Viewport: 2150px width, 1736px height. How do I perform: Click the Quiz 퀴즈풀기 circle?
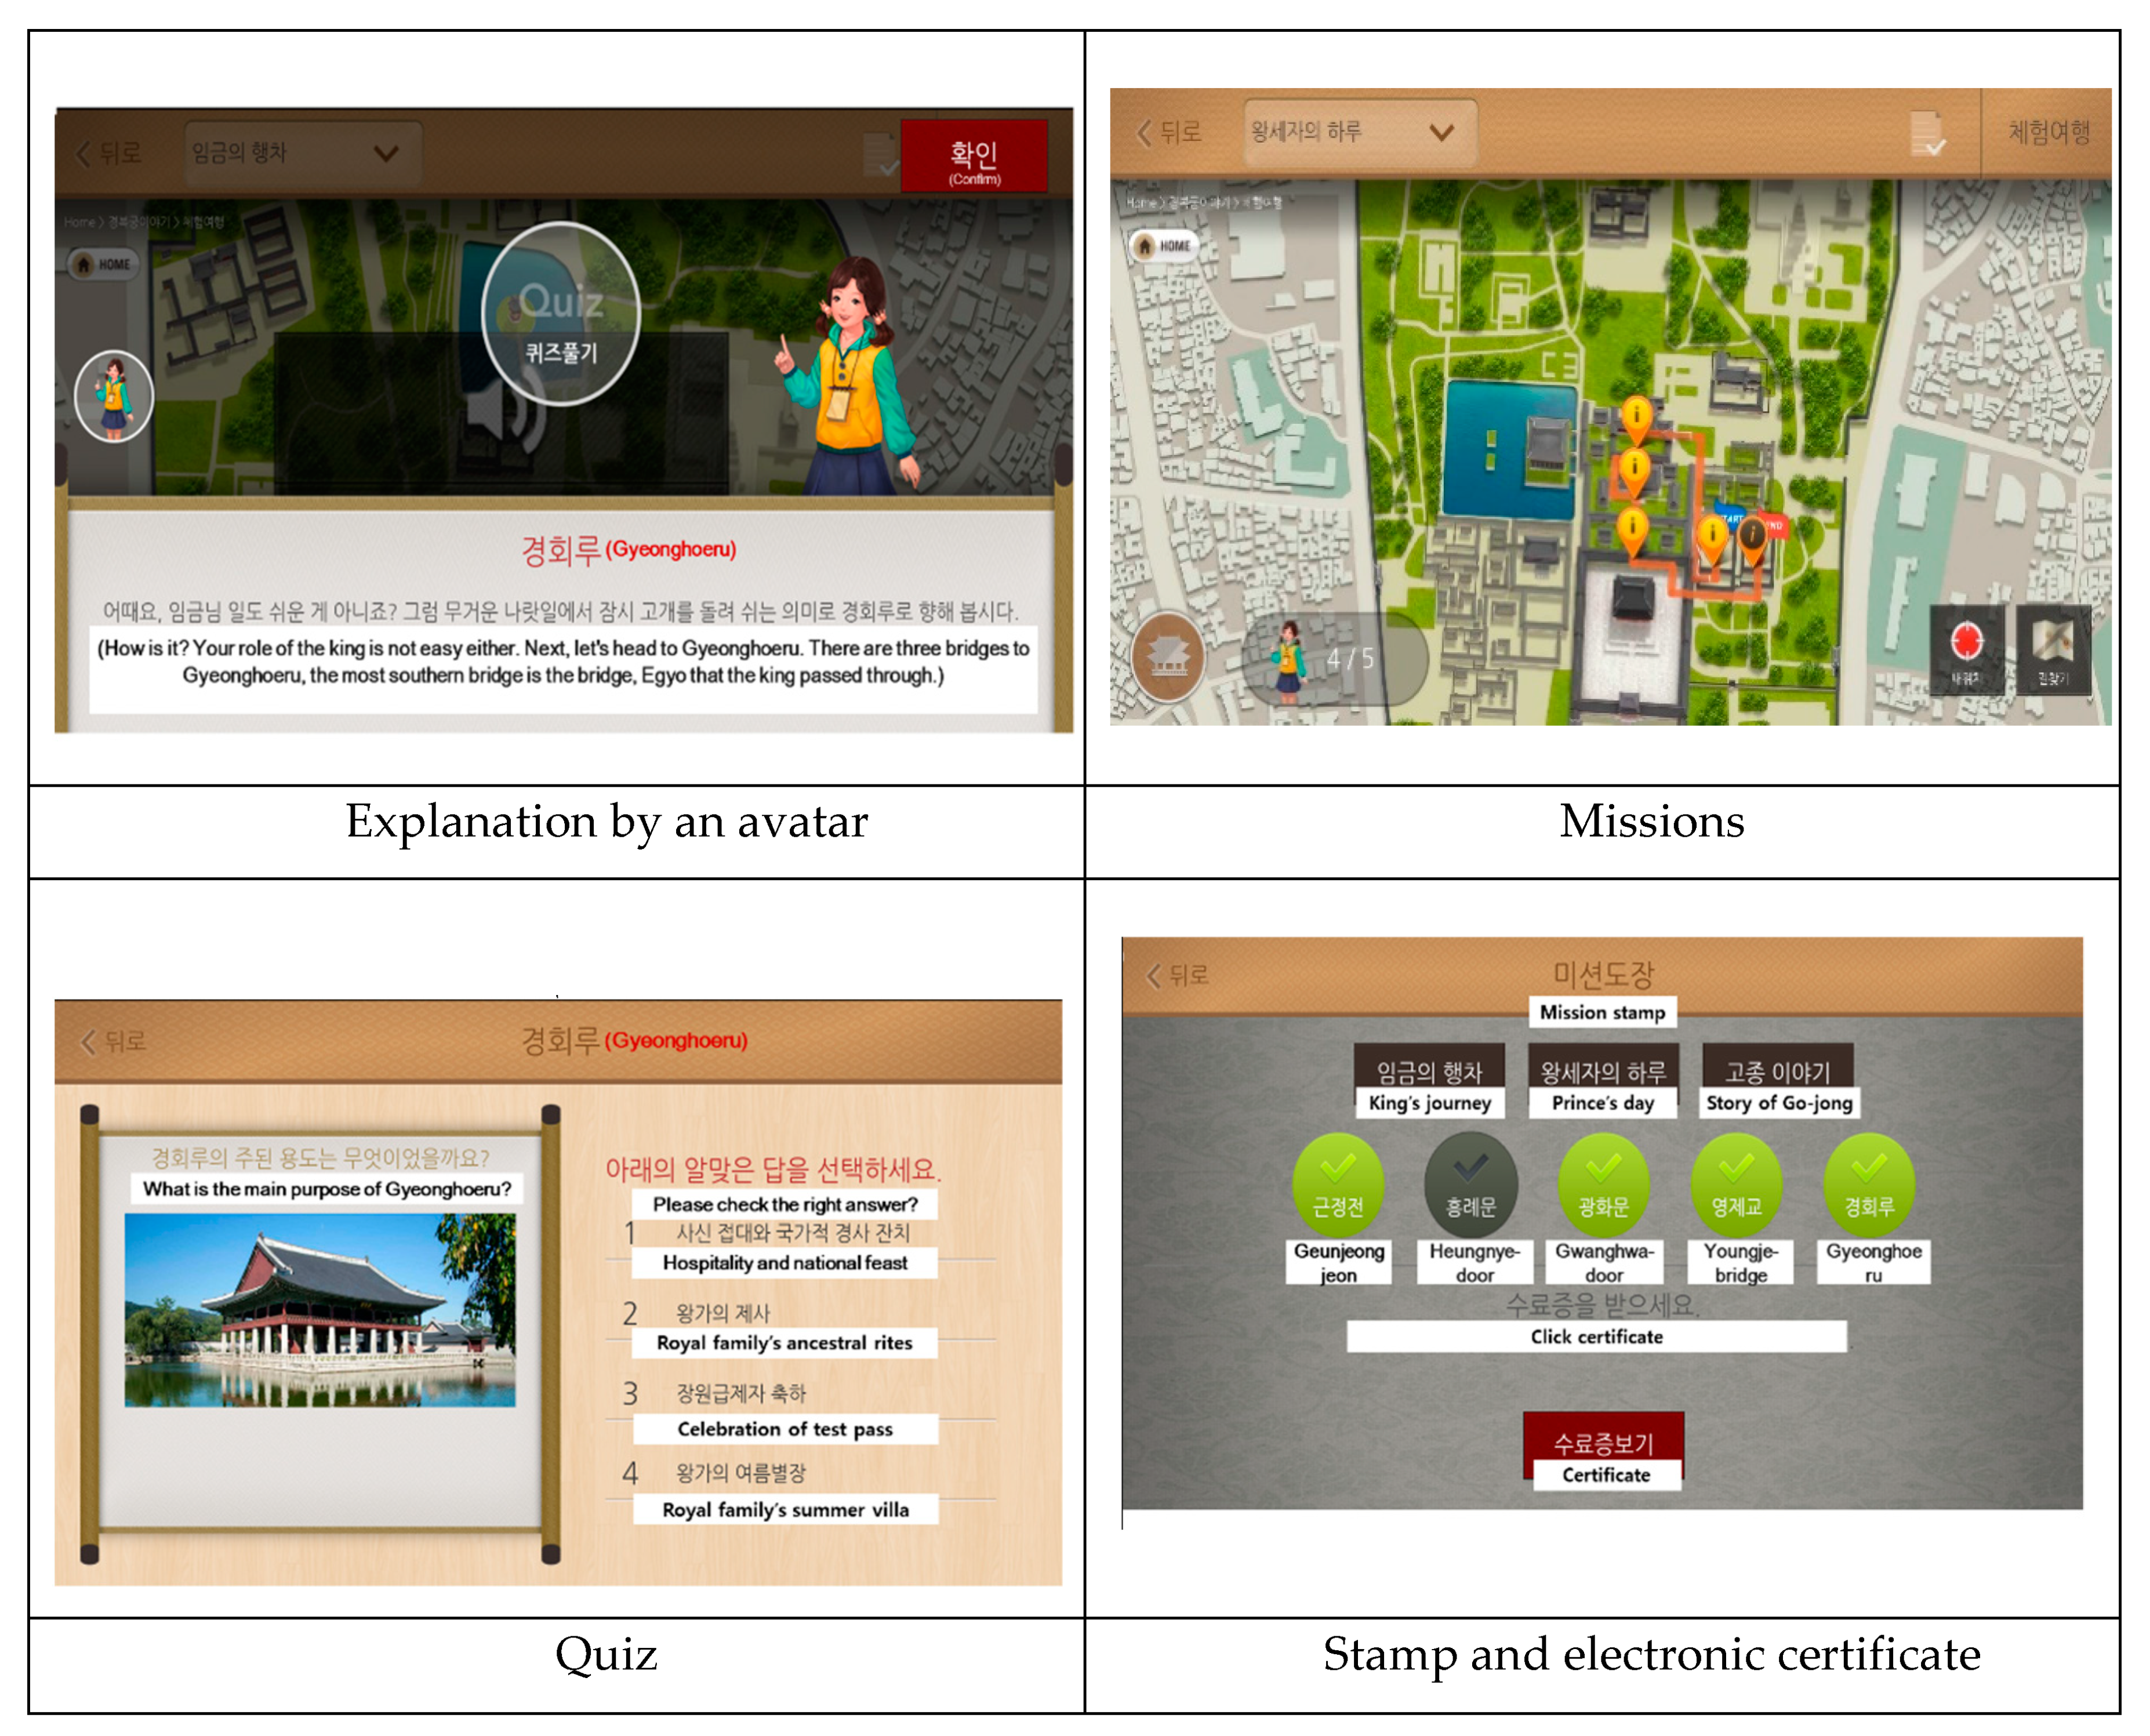[x=560, y=314]
